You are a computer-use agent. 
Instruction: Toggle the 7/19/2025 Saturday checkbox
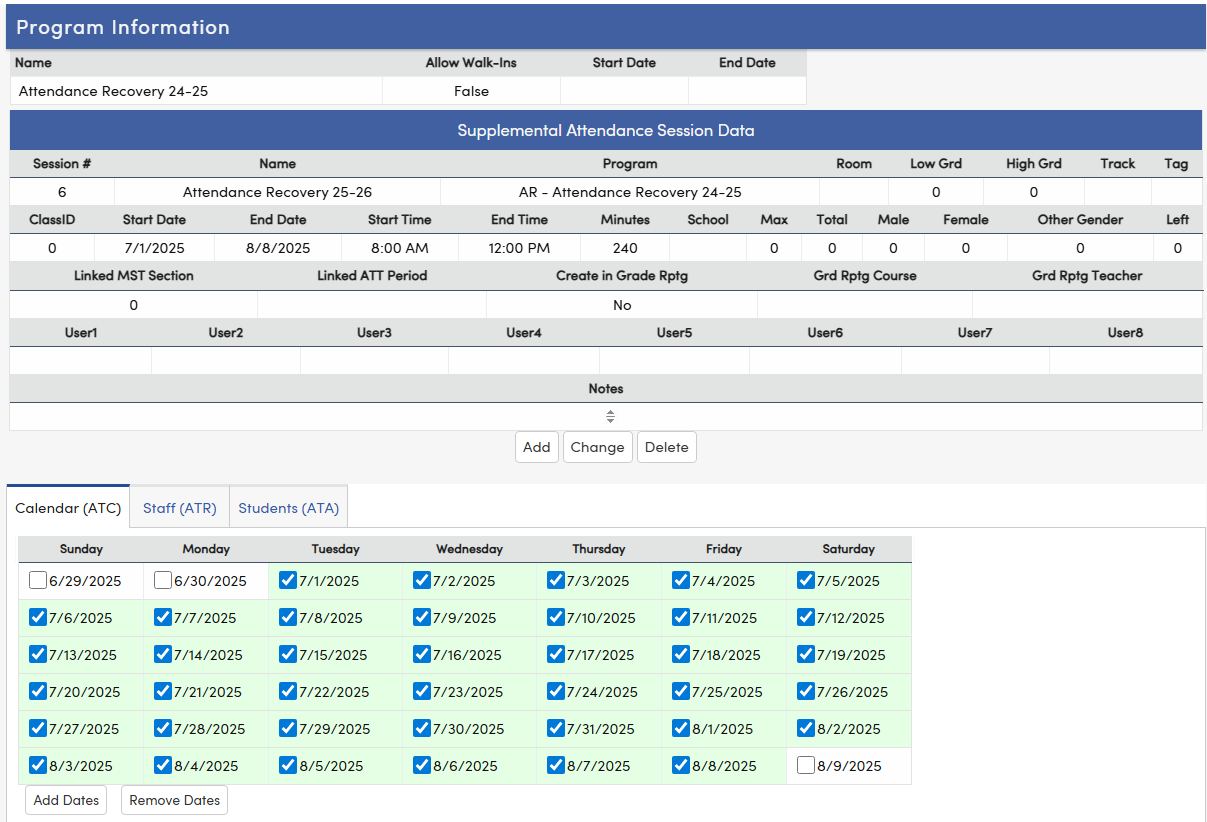[x=806, y=654]
